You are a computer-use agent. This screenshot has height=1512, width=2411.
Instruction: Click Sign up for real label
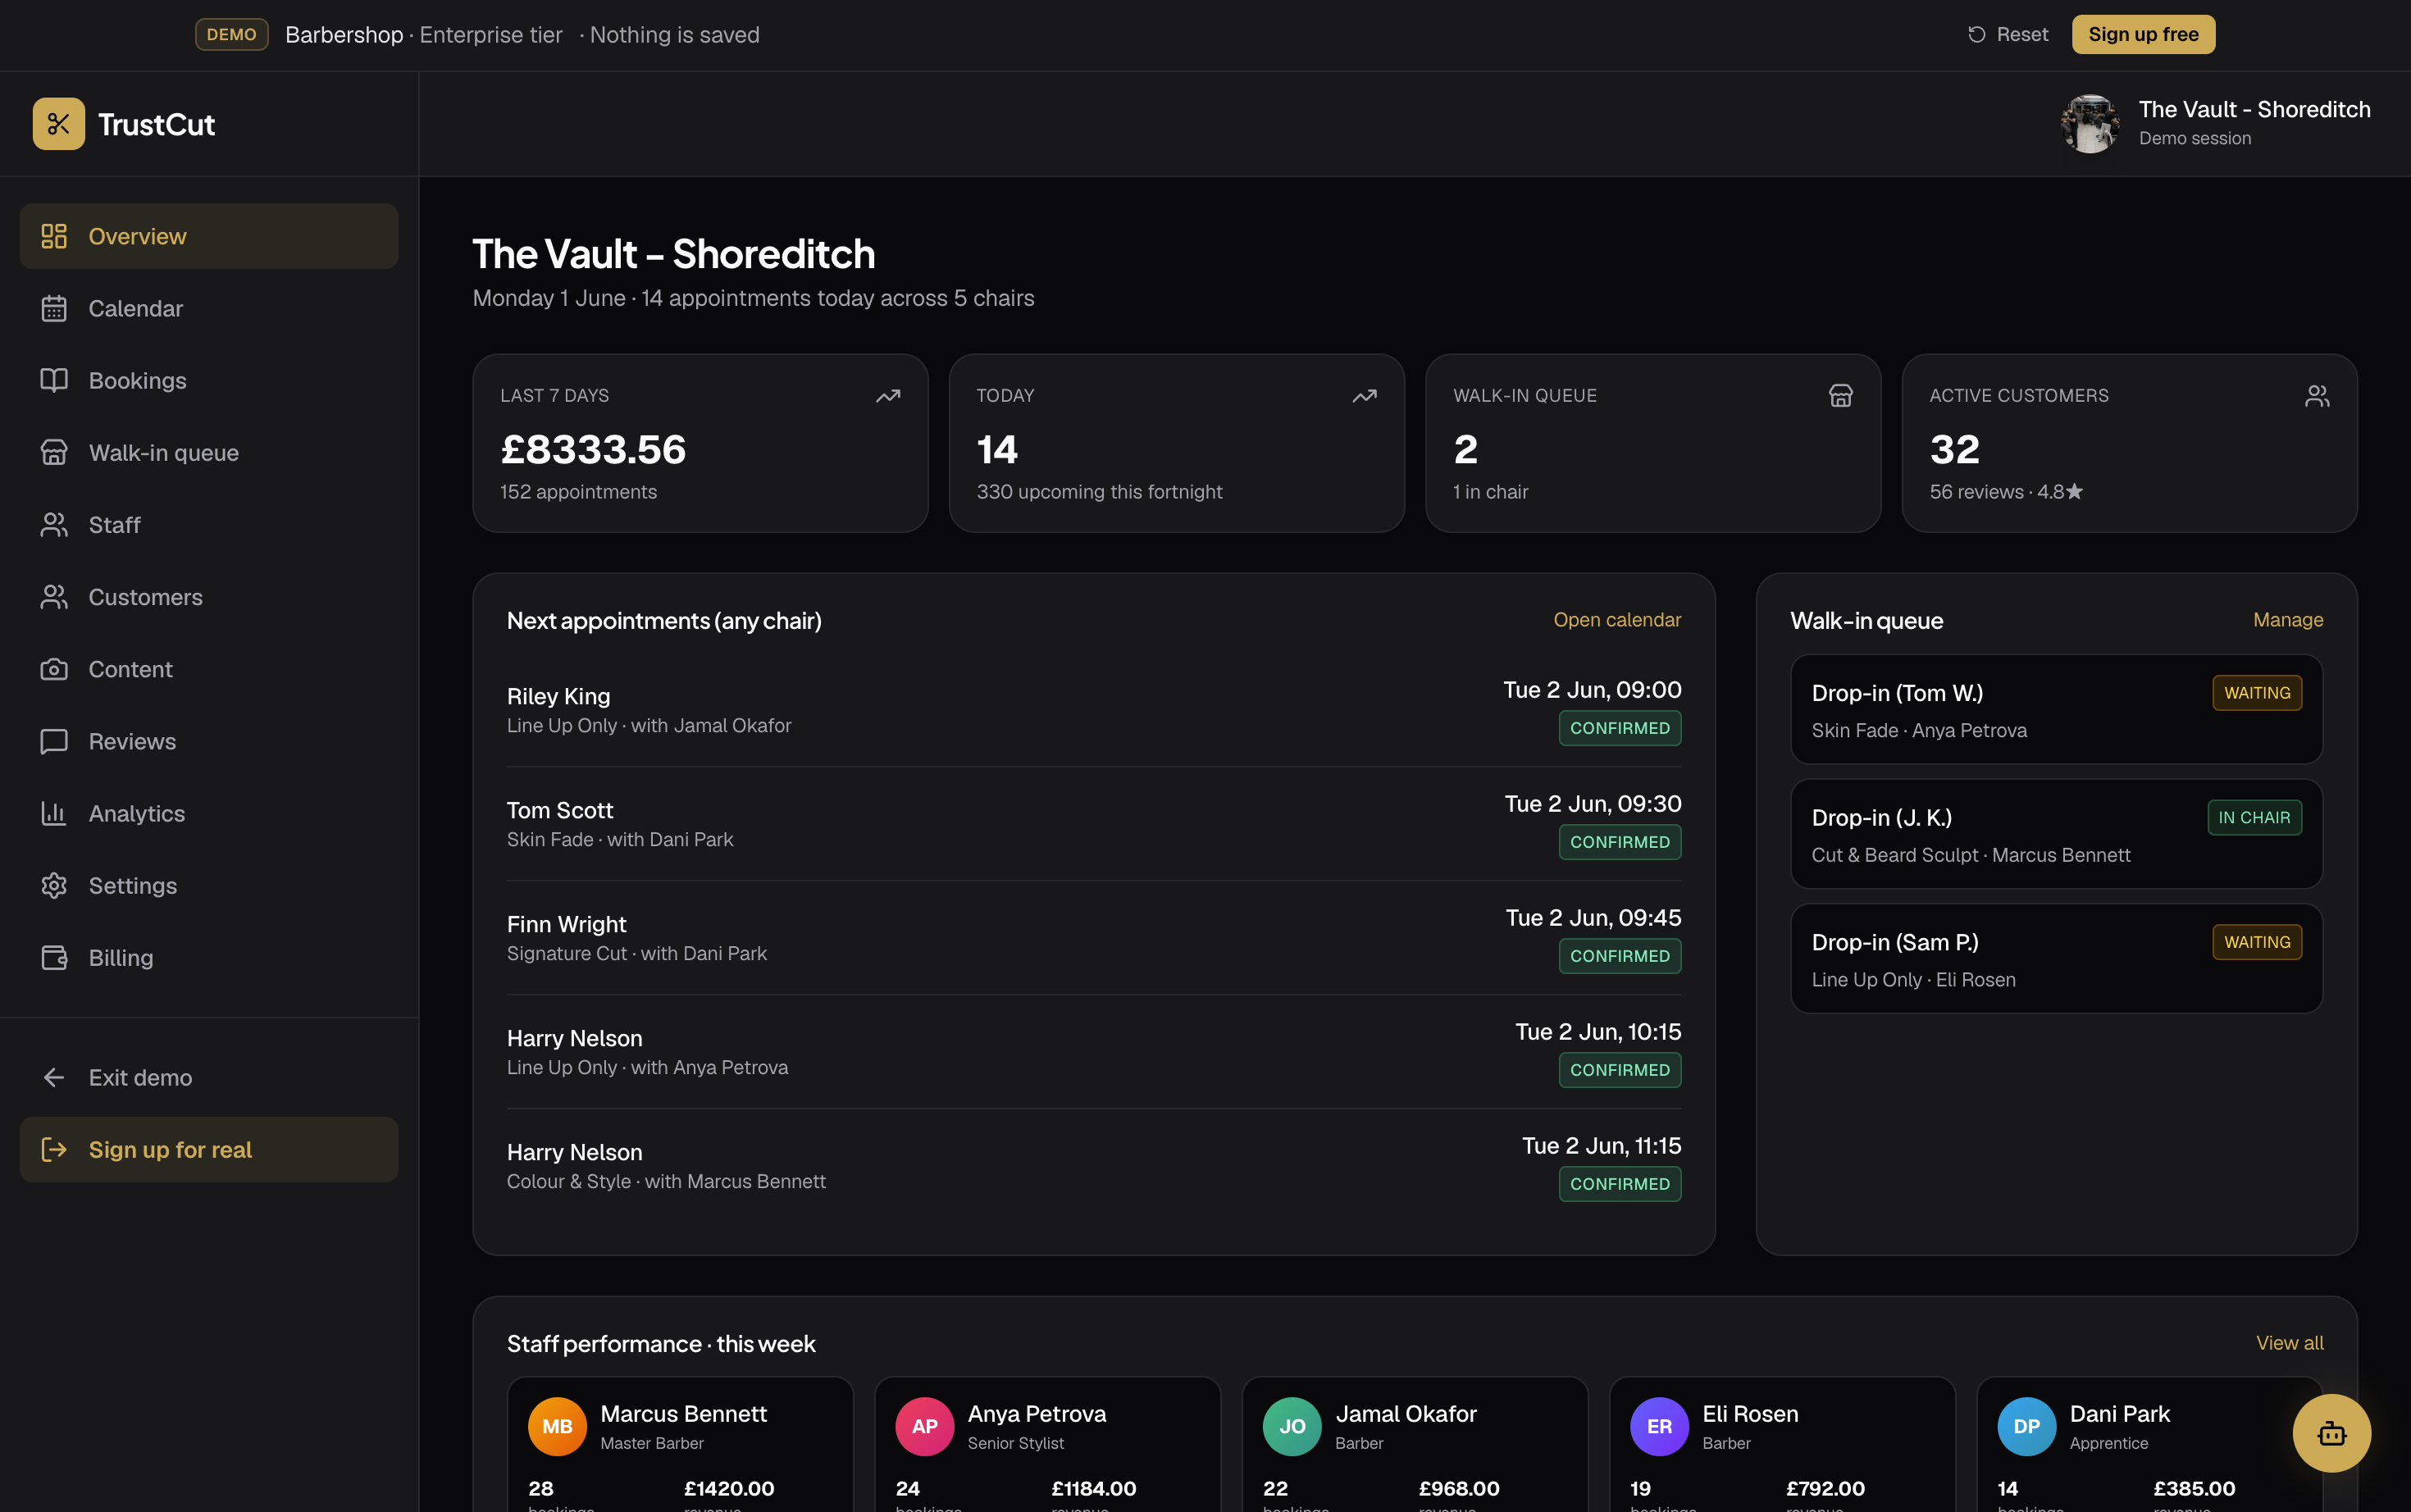tap(170, 1149)
